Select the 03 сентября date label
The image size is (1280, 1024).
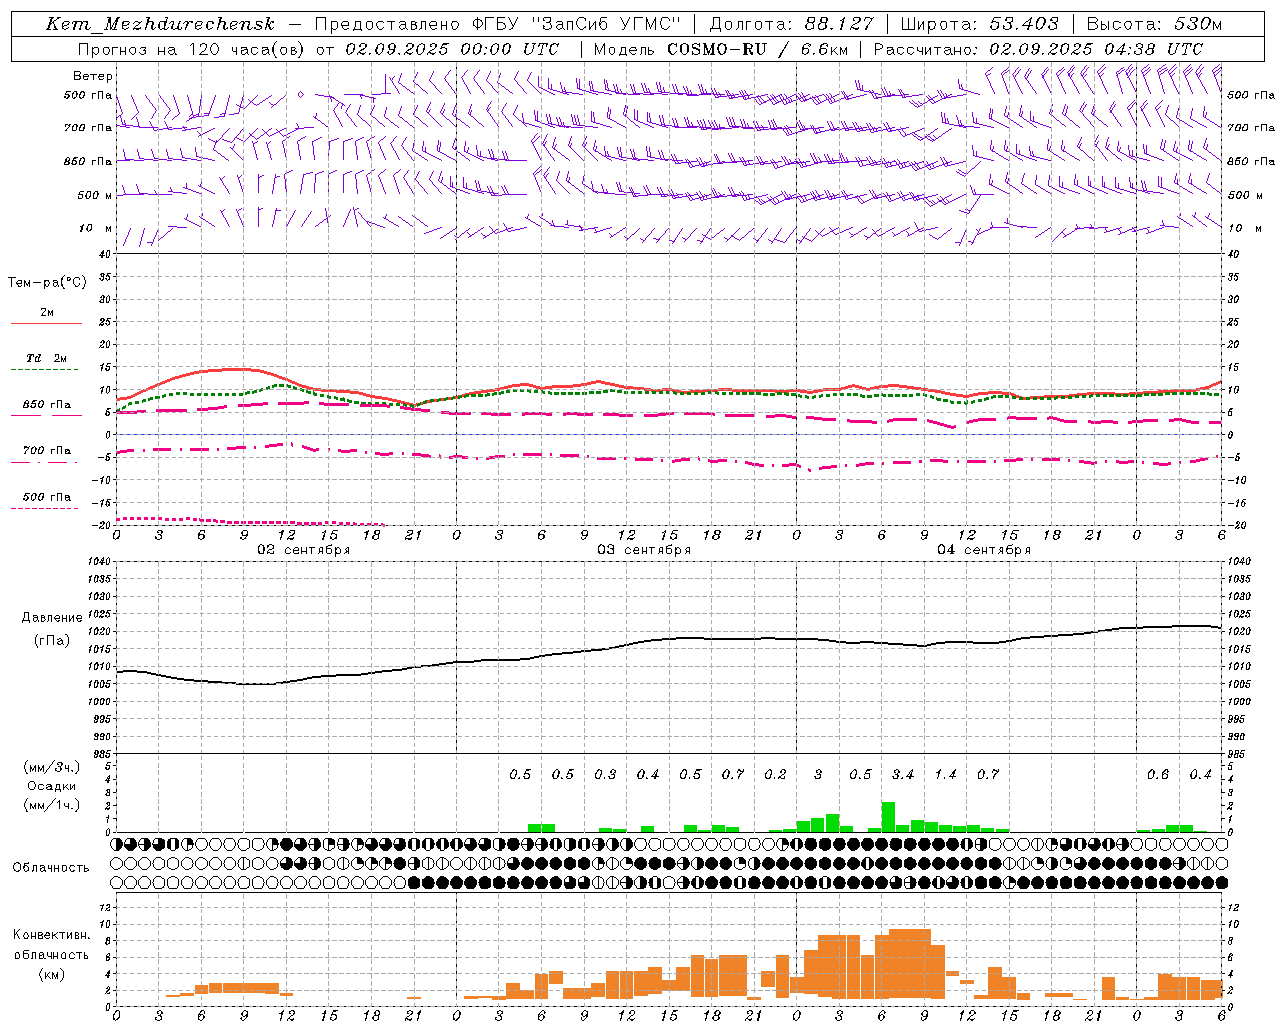click(644, 550)
